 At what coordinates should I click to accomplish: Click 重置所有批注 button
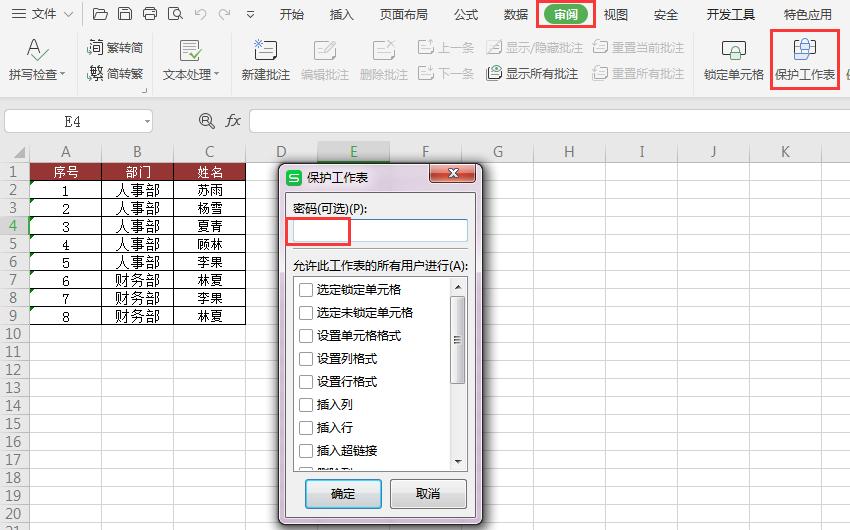tap(638, 73)
